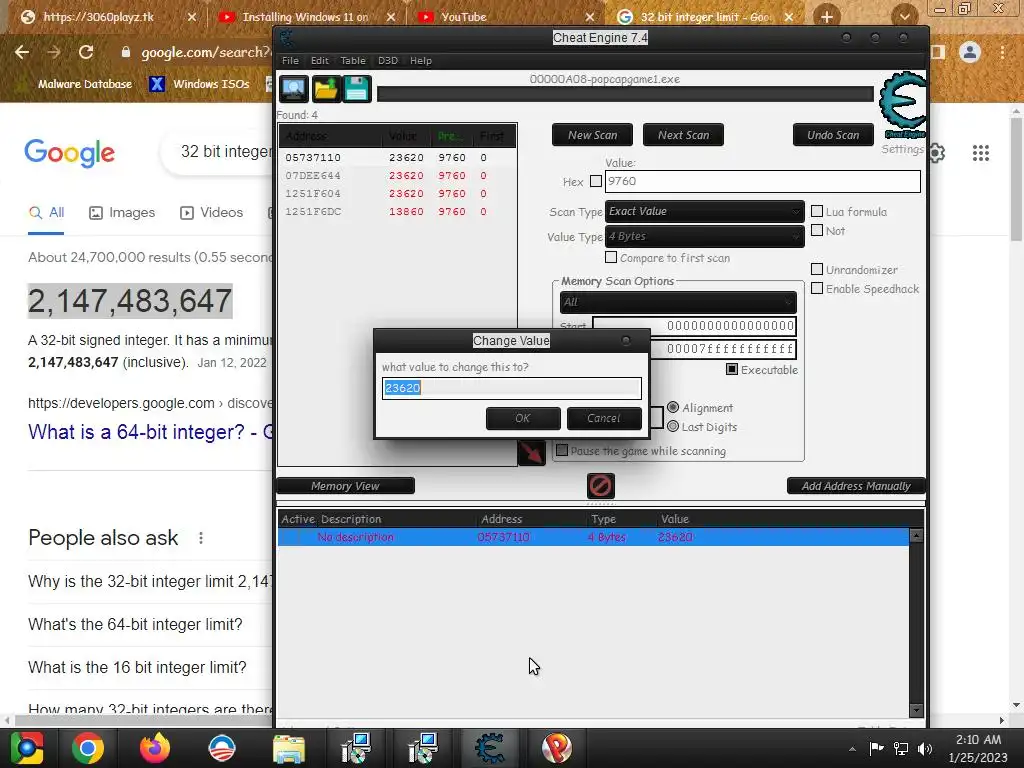Select the Alignment radio button
The image size is (1024, 768).
pos(673,407)
